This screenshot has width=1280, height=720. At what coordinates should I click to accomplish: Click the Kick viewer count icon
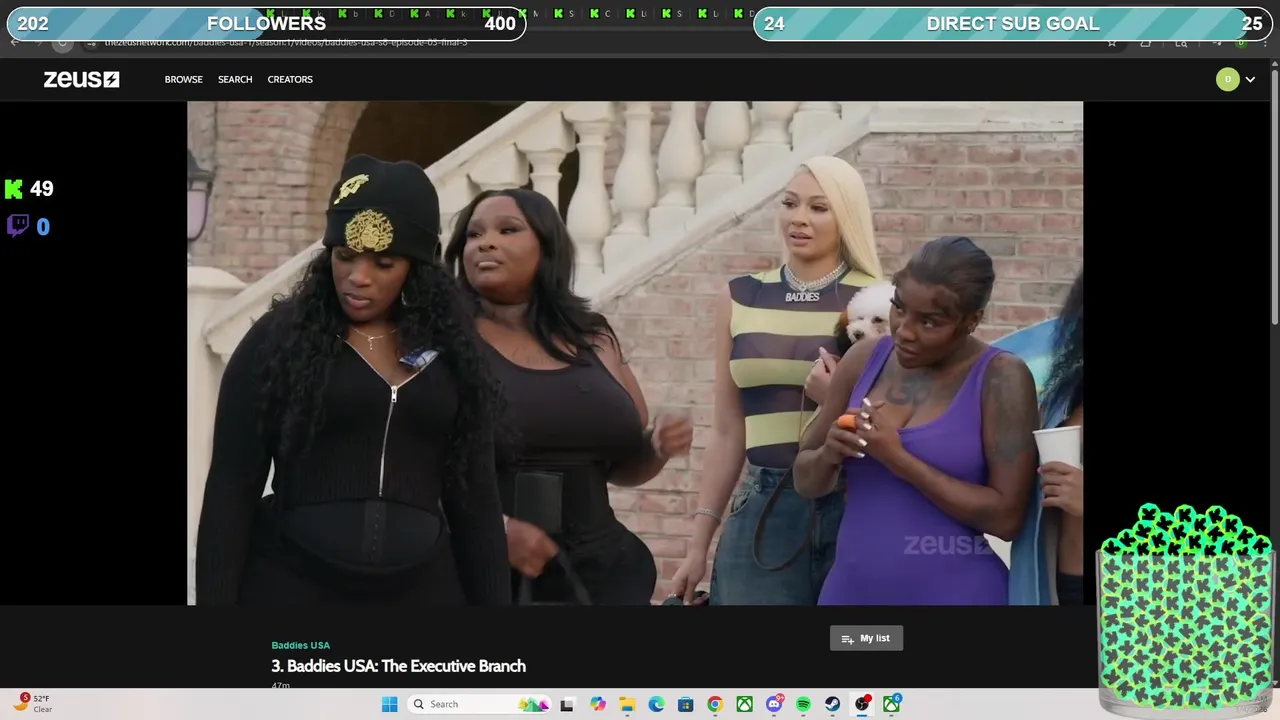[14, 189]
